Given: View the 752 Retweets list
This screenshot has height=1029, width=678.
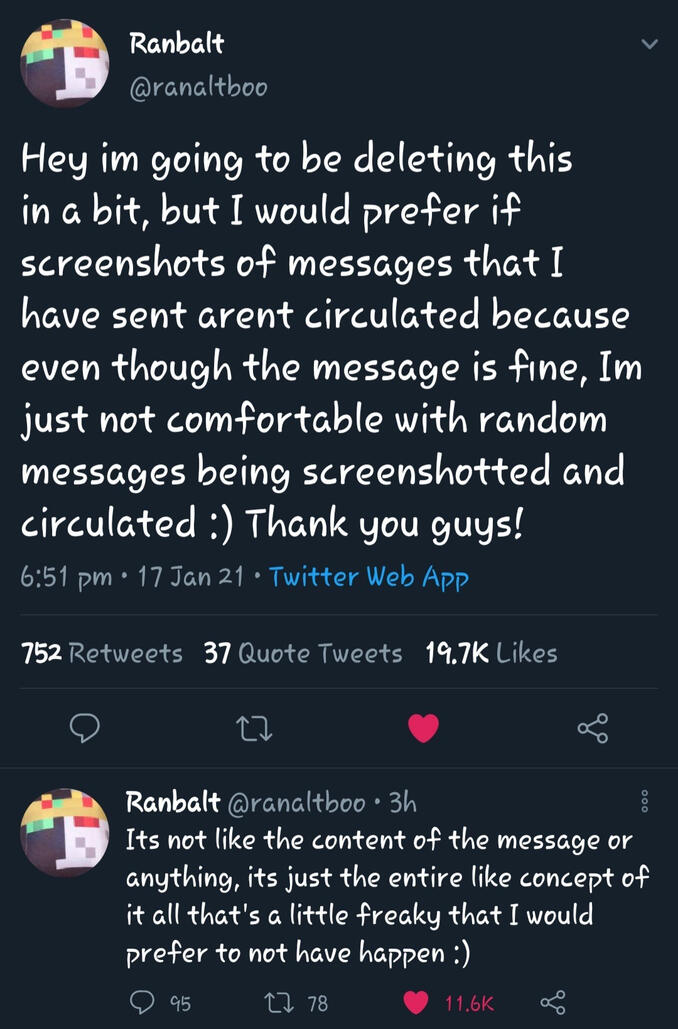Looking at the screenshot, I should tap(102, 654).
